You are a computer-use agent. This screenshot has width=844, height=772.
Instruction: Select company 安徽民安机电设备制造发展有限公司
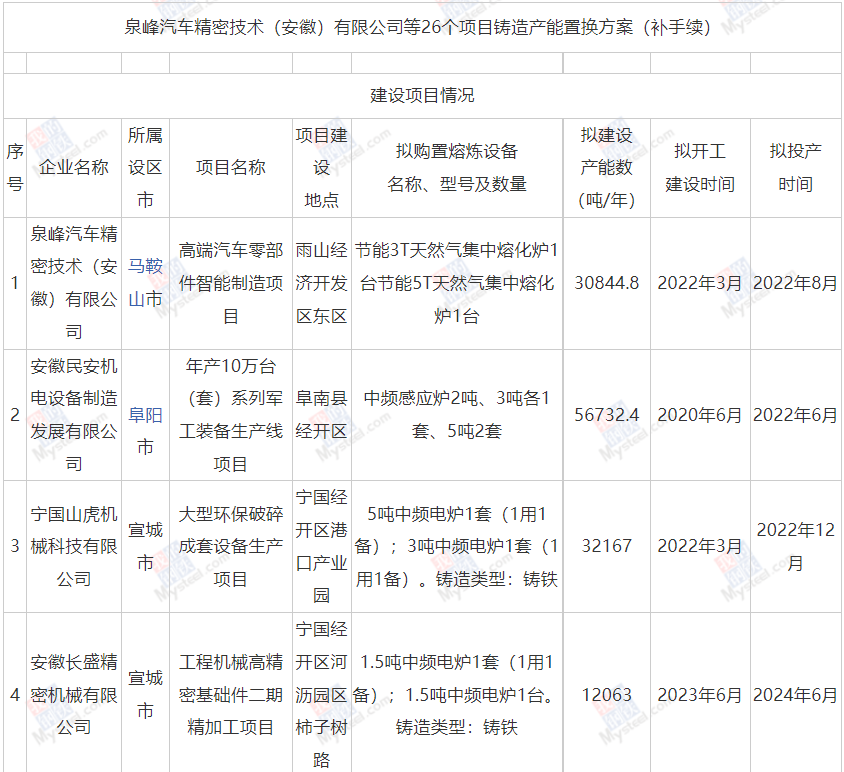(74, 415)
